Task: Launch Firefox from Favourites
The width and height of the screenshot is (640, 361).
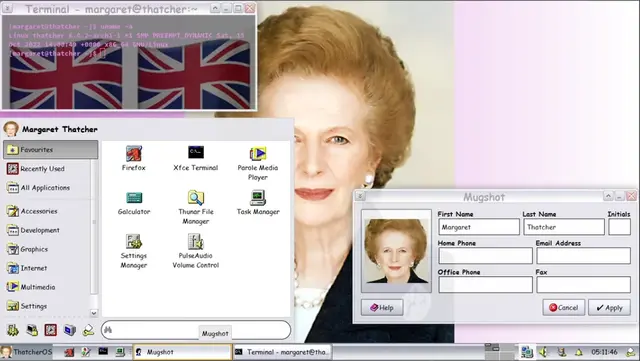Action: tap(133, 159)
